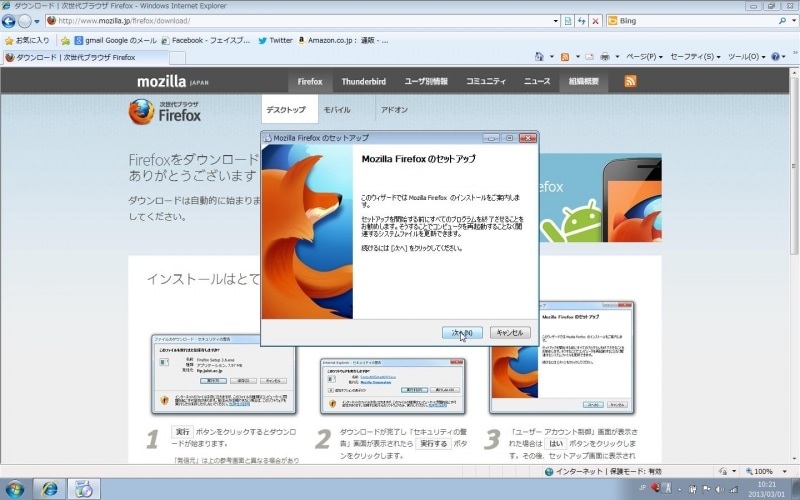Click the magnifier search icon

[782, 21]
